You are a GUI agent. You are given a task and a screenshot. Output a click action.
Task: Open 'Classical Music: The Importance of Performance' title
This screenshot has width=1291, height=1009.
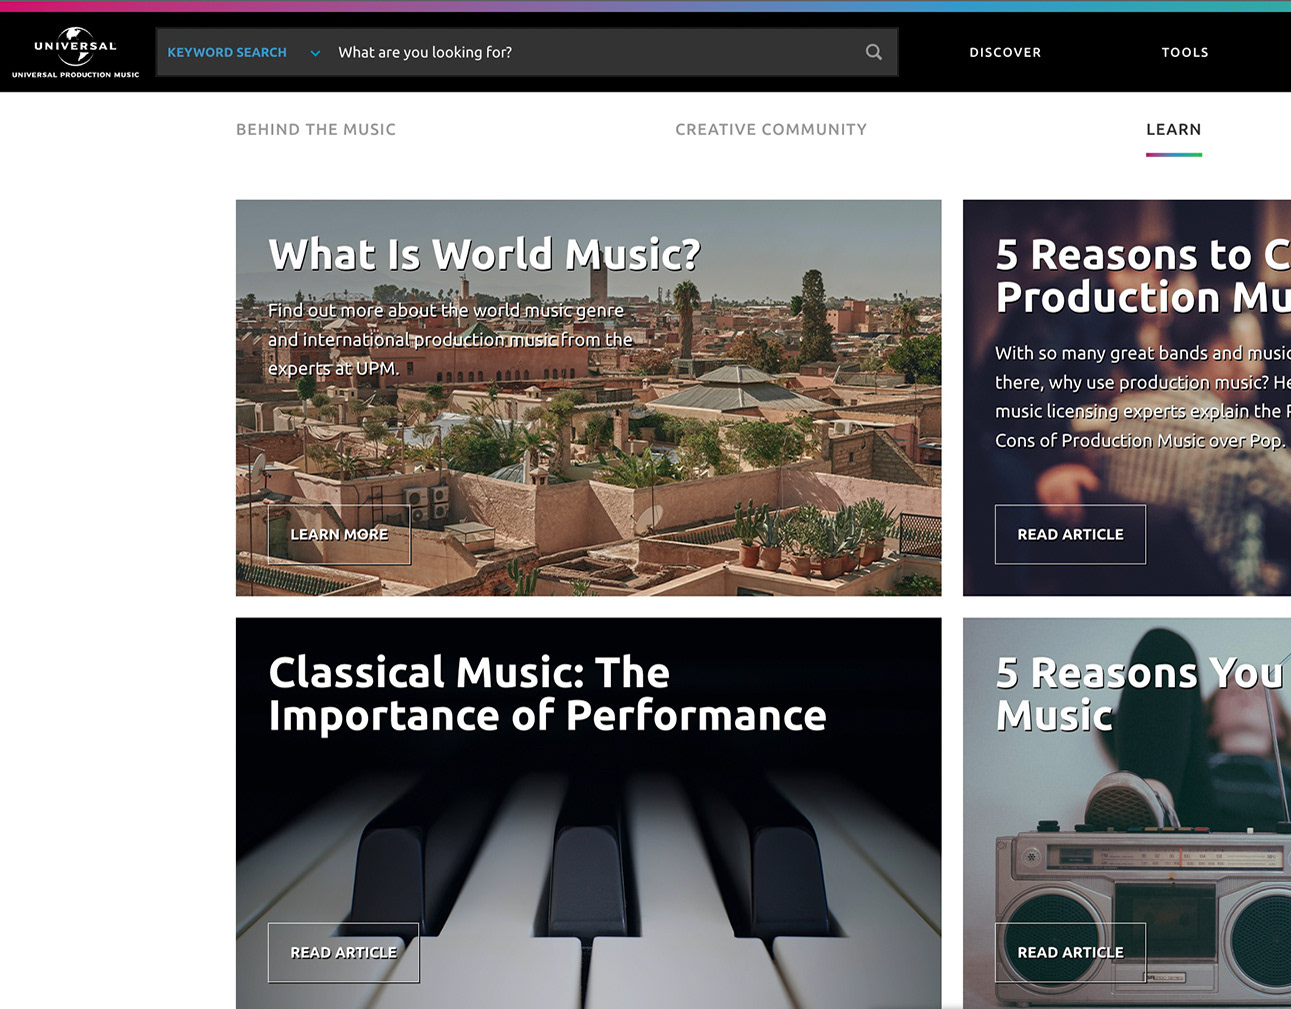click(x=547, y=694)
